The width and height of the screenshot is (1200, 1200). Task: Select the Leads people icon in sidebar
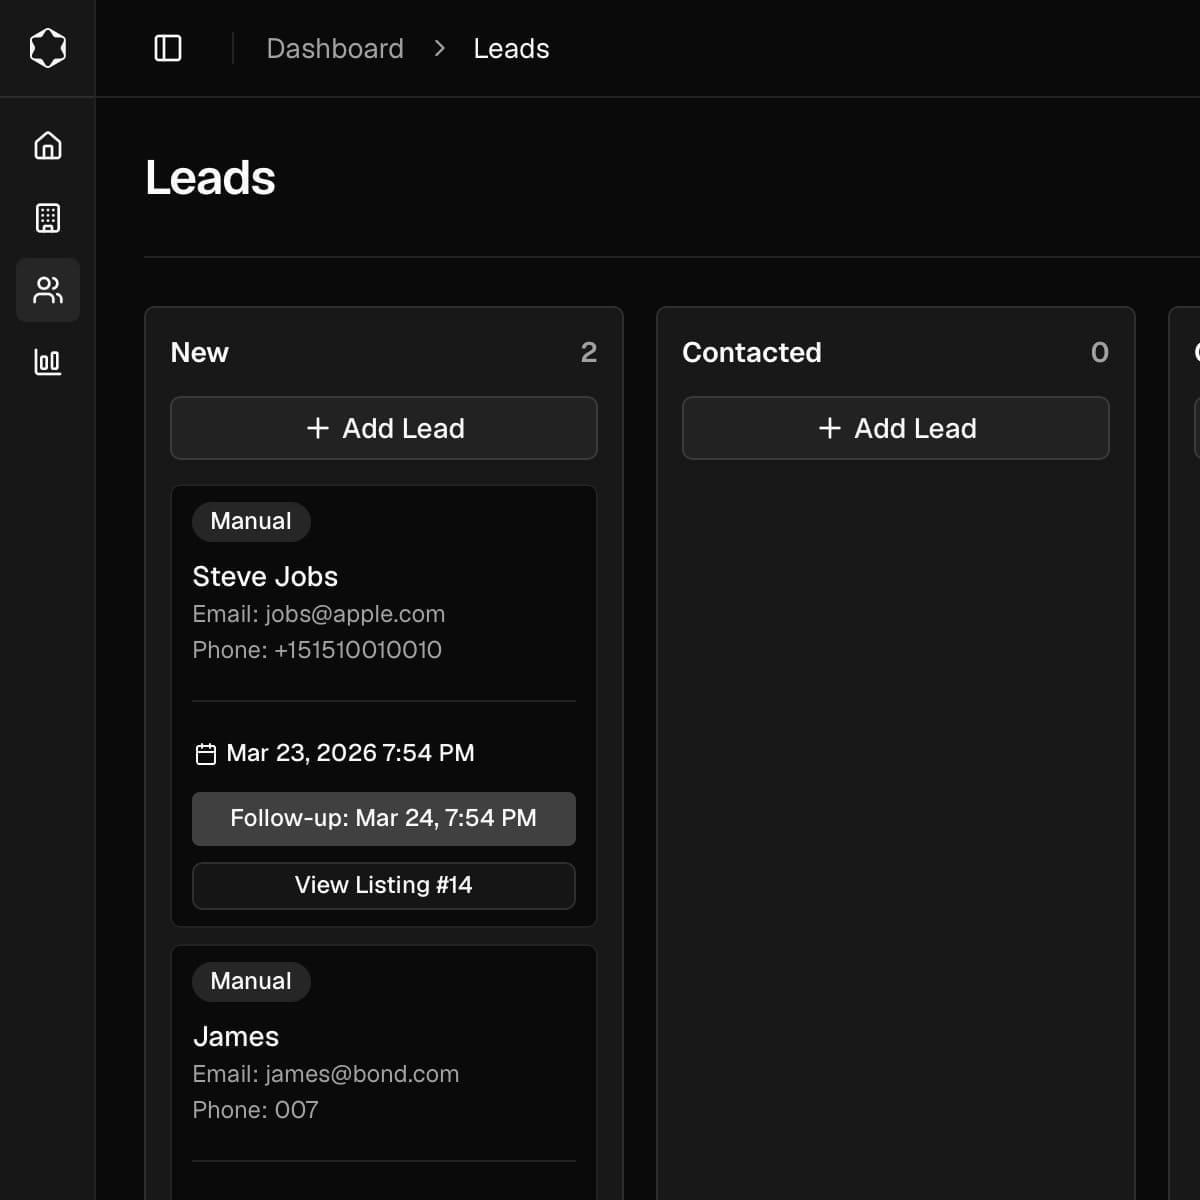[x=47, y=290]
